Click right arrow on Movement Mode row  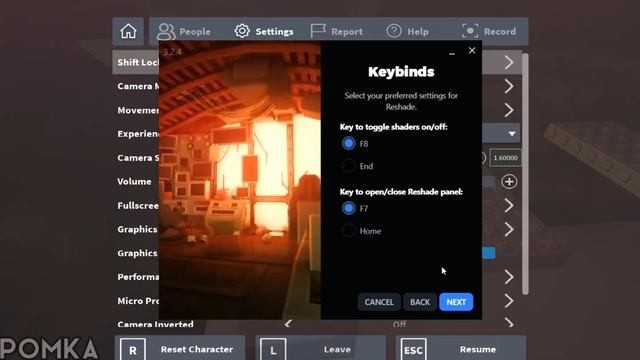(x=509, y=110)
